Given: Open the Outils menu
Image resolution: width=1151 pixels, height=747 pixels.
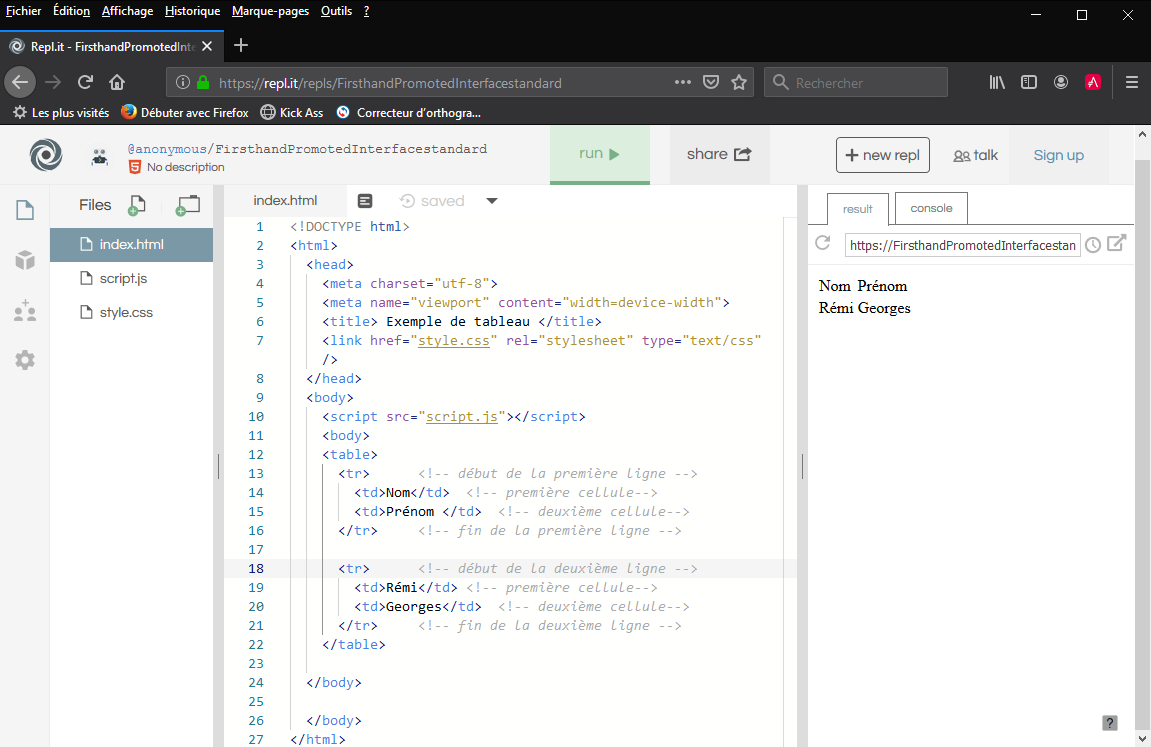Looking at the screenshot, I should tap(336, 11).
